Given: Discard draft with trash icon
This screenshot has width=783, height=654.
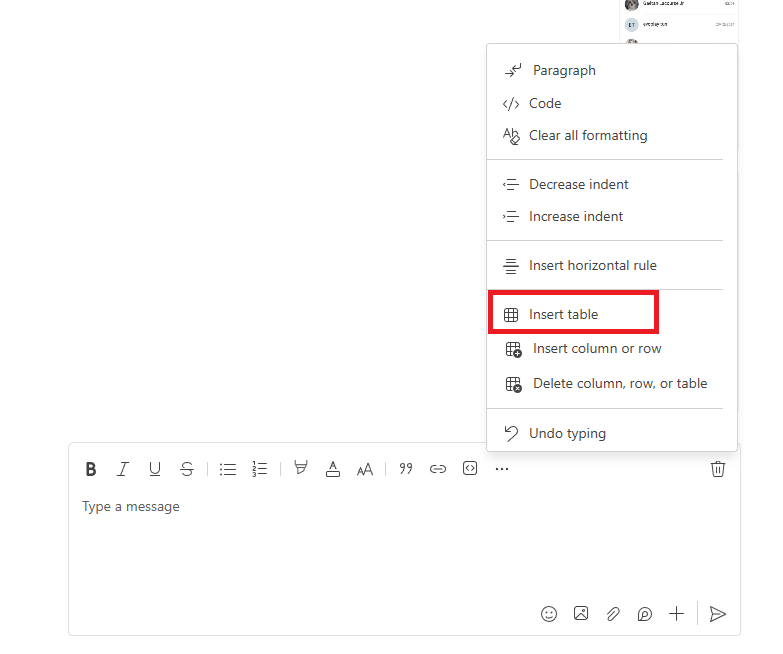Looking at the screenshot, I should [x=718, y=469].
